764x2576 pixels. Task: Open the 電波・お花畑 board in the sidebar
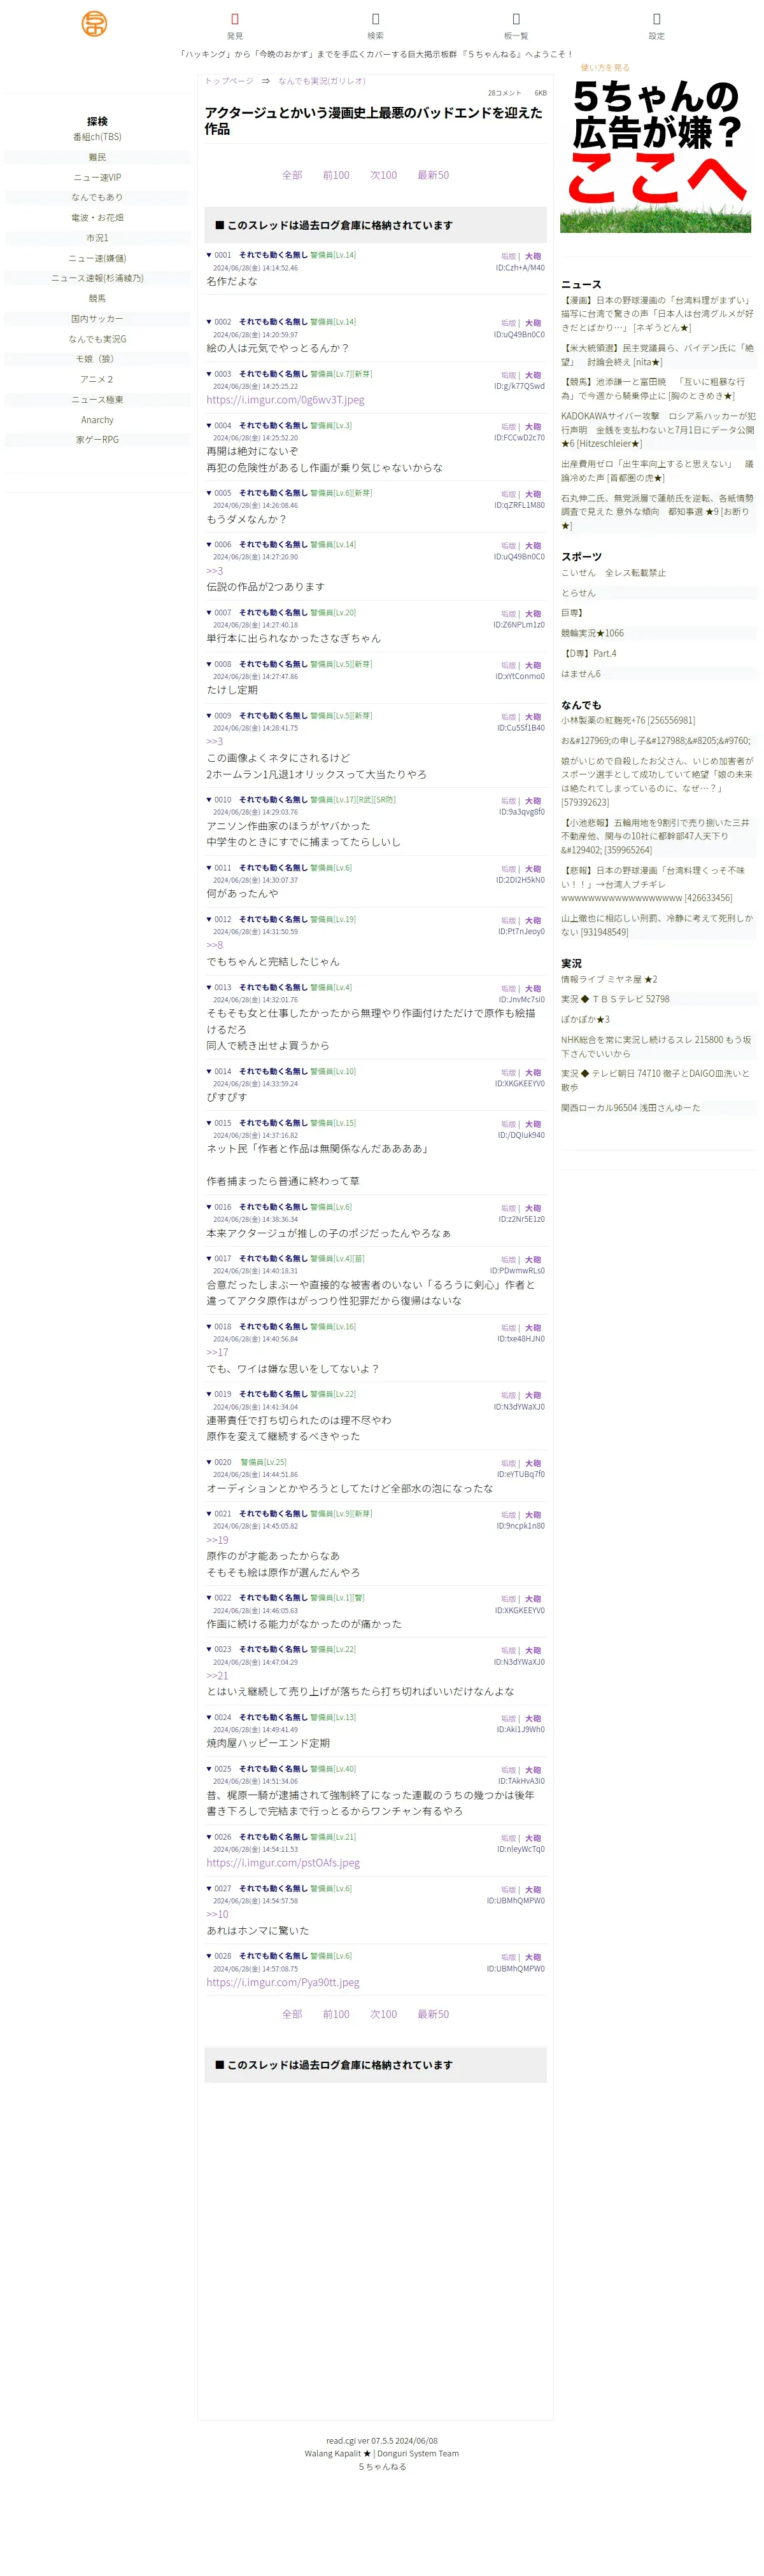(x=97, y=217)
